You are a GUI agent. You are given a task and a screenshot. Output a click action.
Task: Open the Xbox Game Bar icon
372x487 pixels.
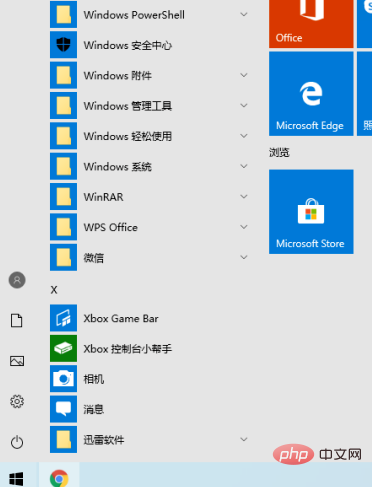63,318
